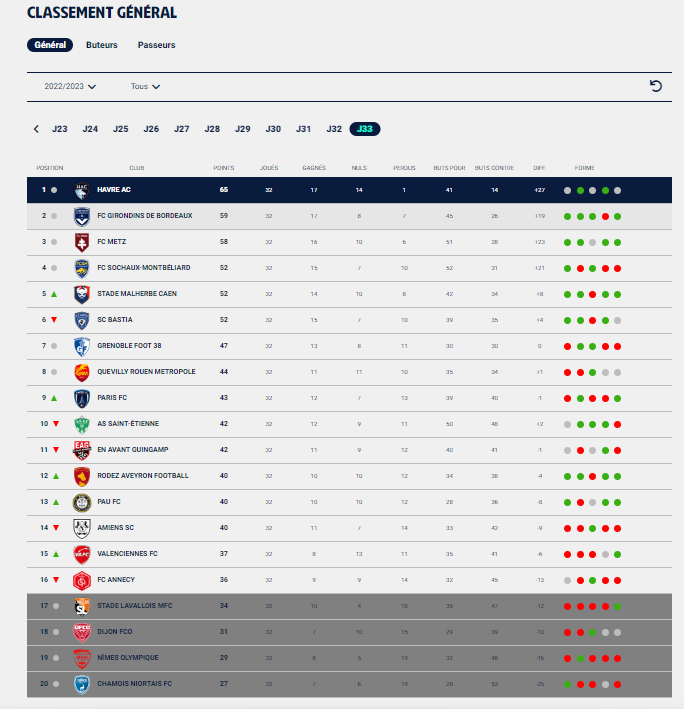The width and height of the screenshot is (684, 709).
Task: Click the Chamois Niortais FC crest
Action: [x=82, y=685]
